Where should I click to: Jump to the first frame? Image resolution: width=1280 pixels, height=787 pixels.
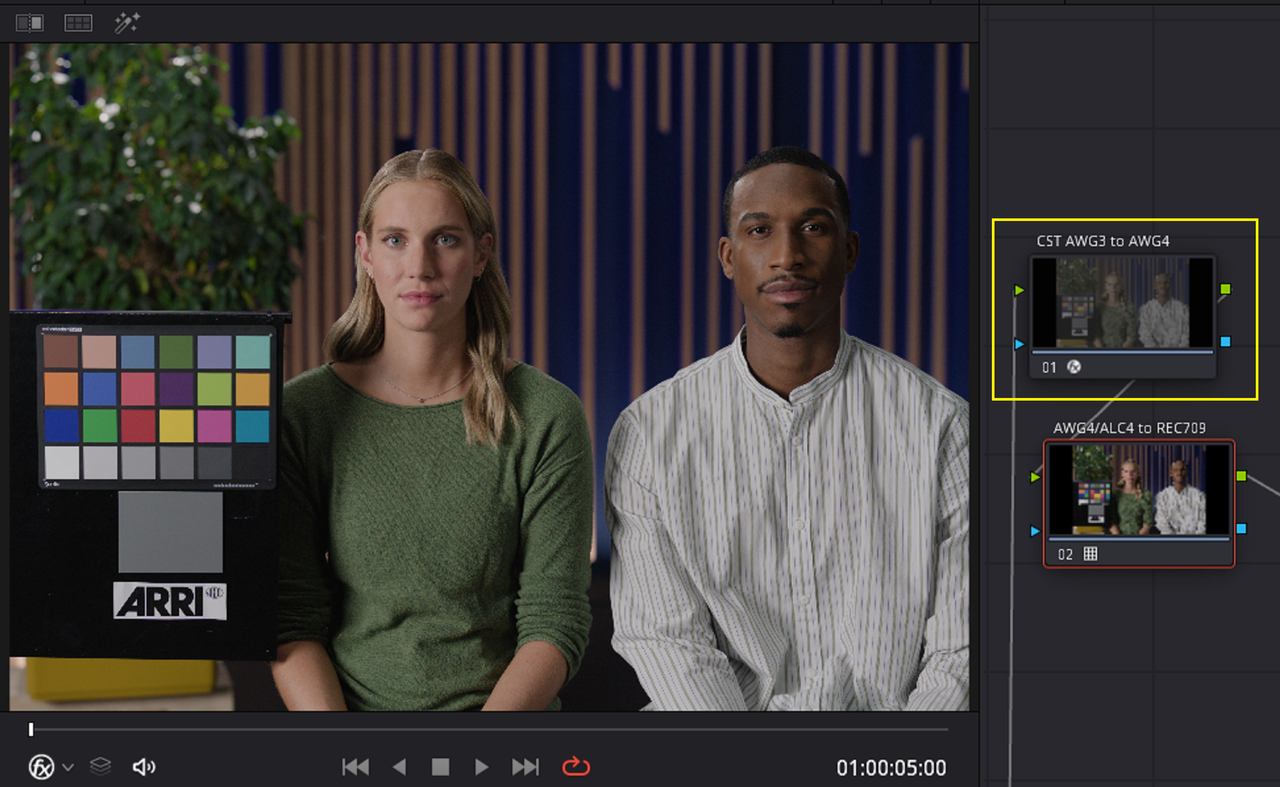pyautogui.click(x=355, y=767)
